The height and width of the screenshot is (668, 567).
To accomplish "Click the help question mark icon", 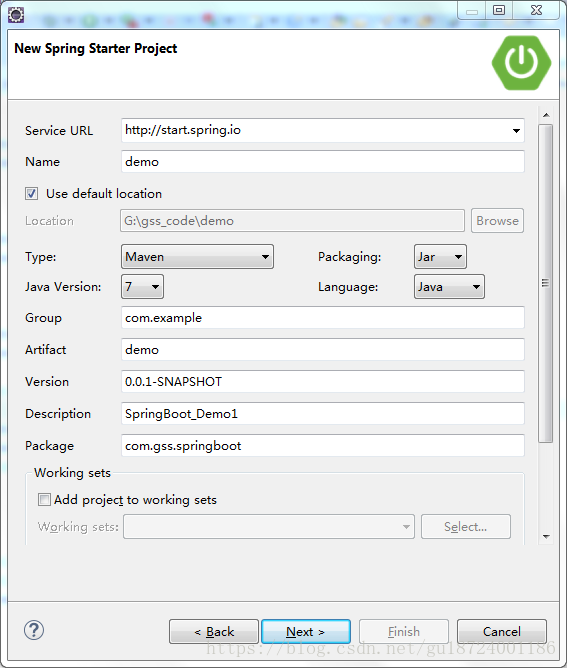I will 34,630.
